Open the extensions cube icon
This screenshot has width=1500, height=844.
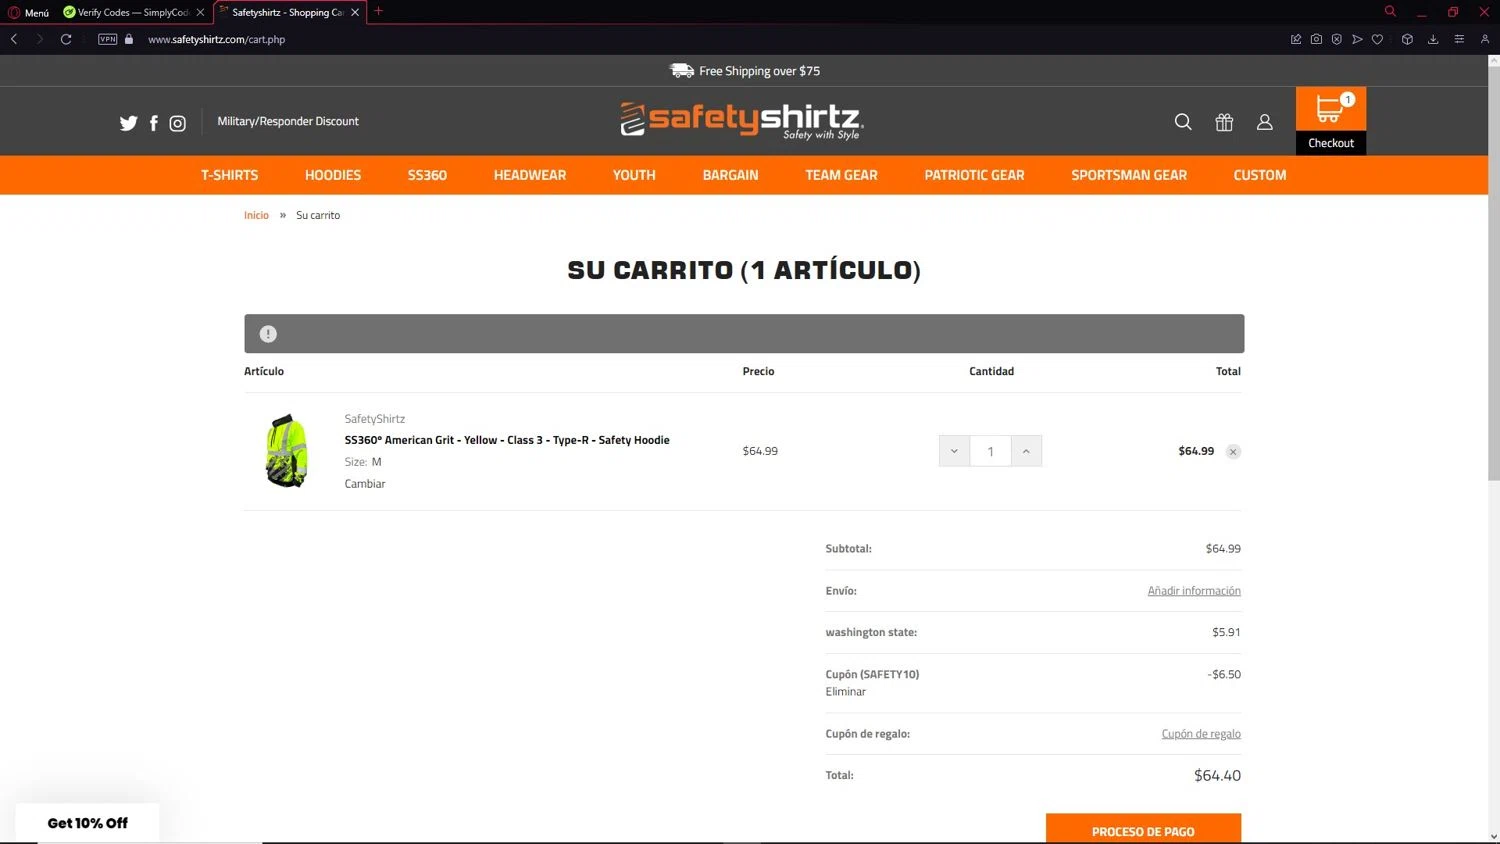coord(1407,39)
